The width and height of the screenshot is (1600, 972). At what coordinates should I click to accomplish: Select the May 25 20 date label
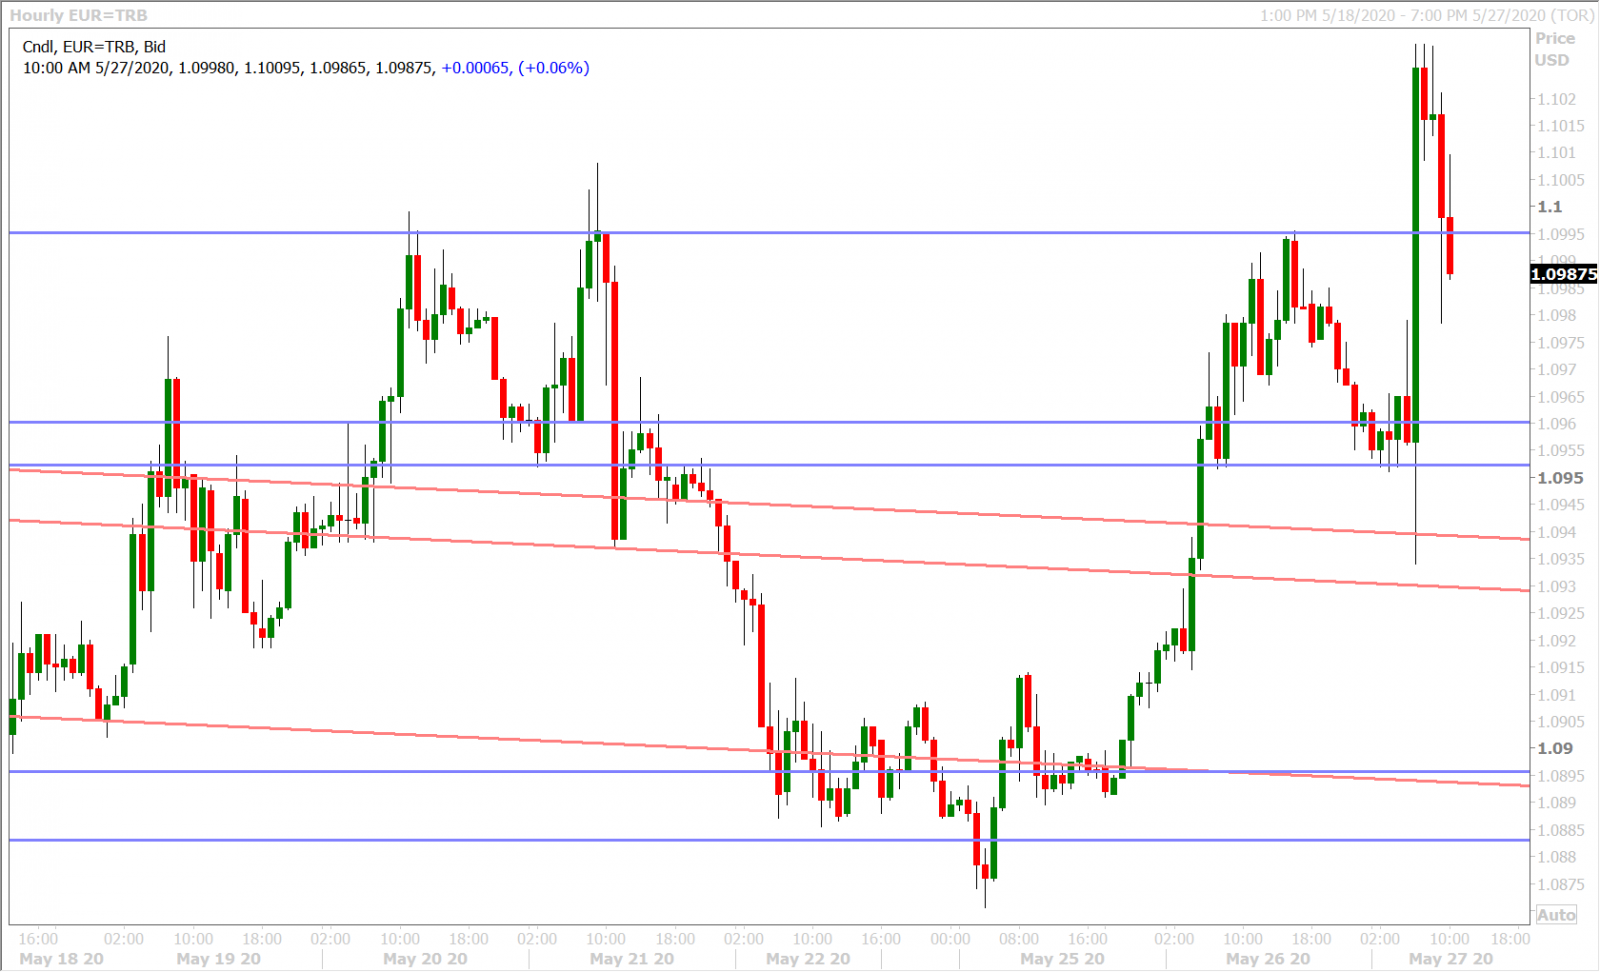(x=1062, y=959)
